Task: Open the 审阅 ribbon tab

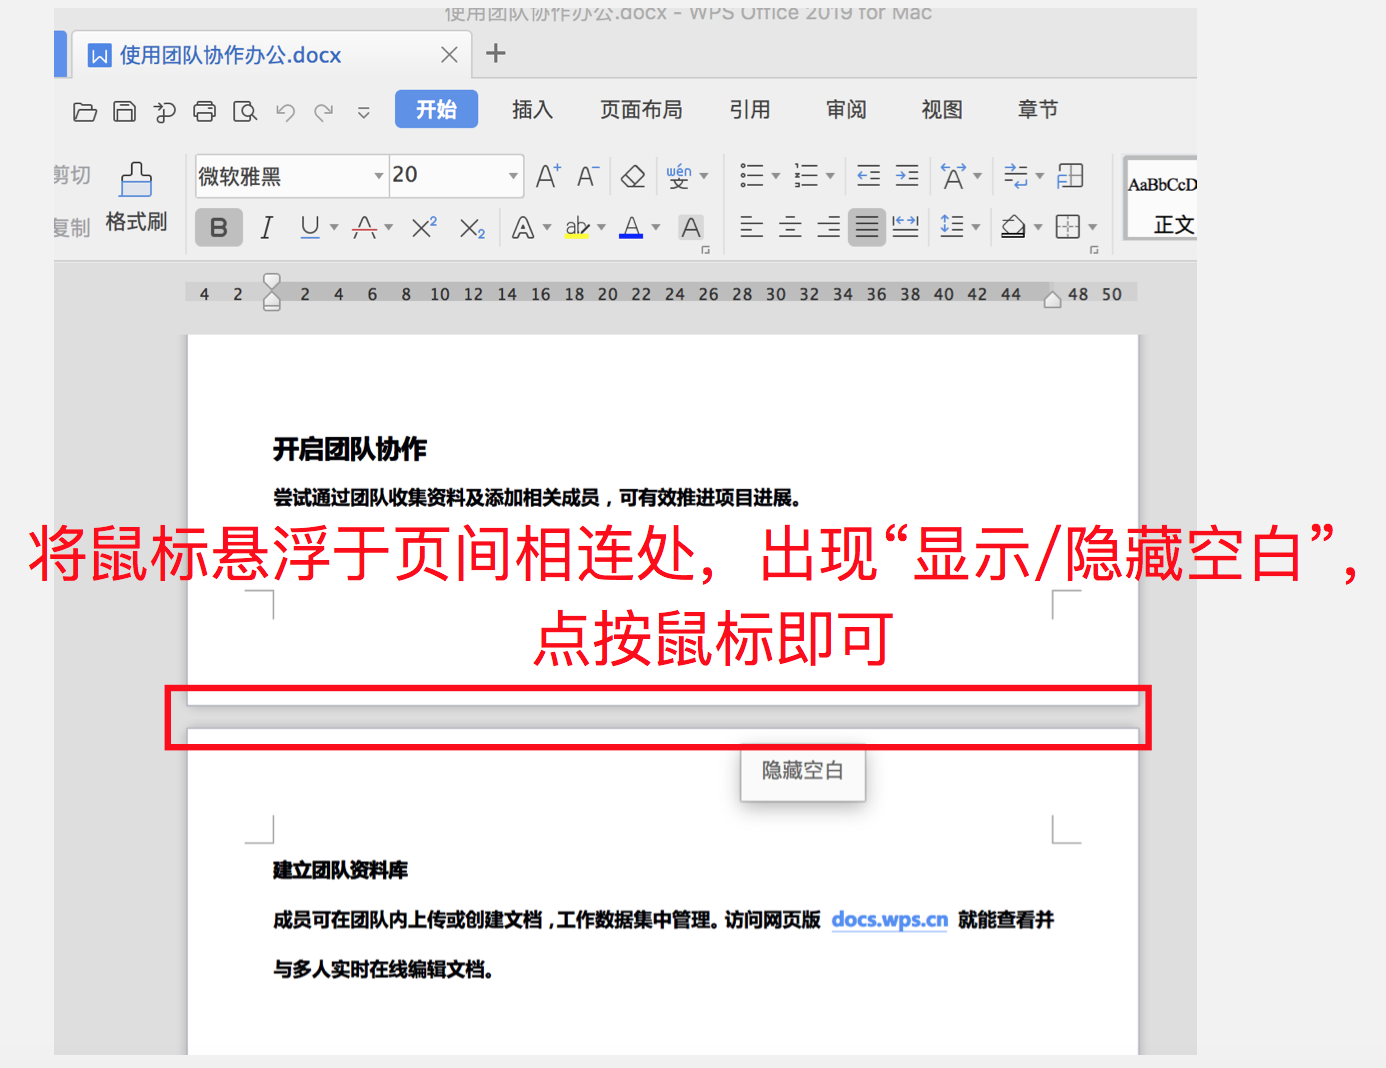Action: click(845, 110)
